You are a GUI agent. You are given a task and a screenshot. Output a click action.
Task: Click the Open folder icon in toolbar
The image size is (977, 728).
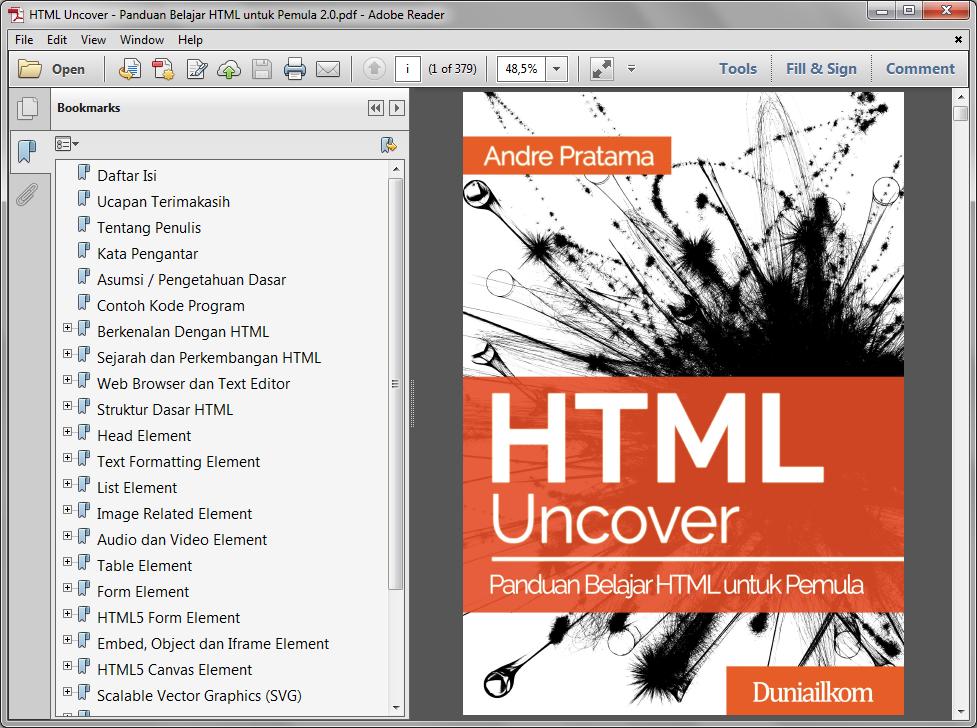(30, 69)
